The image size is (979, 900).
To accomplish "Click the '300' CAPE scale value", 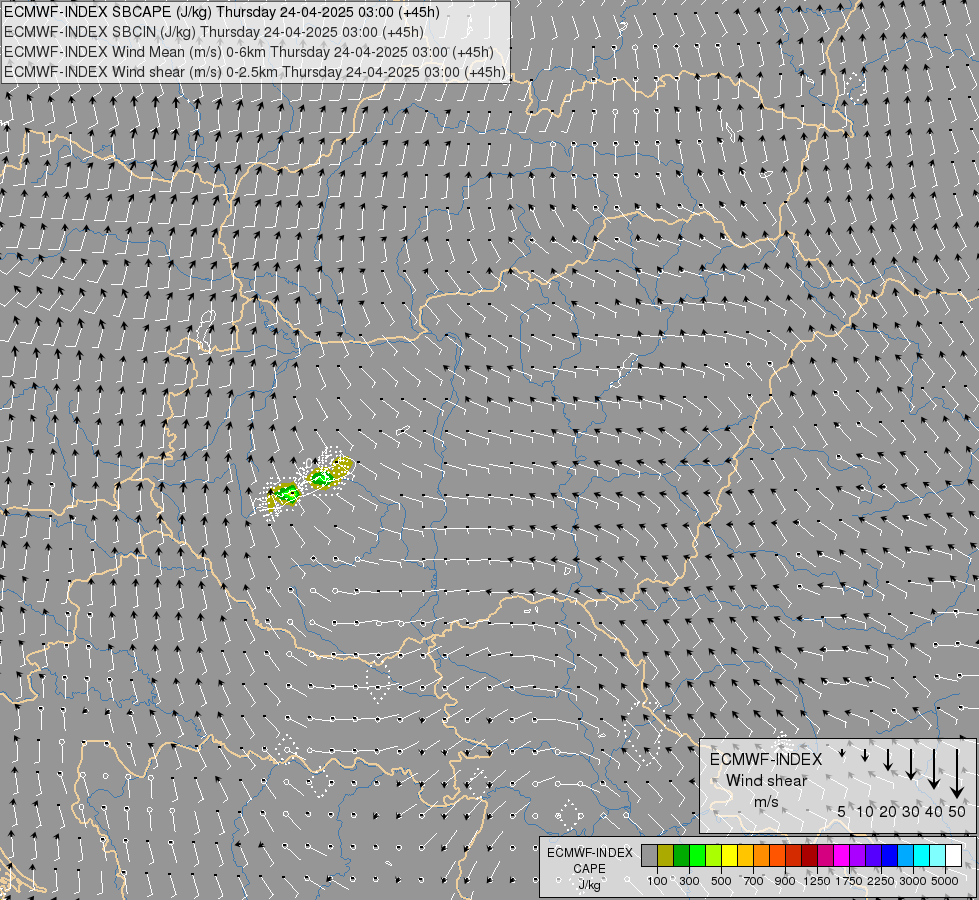I will 689,881.
